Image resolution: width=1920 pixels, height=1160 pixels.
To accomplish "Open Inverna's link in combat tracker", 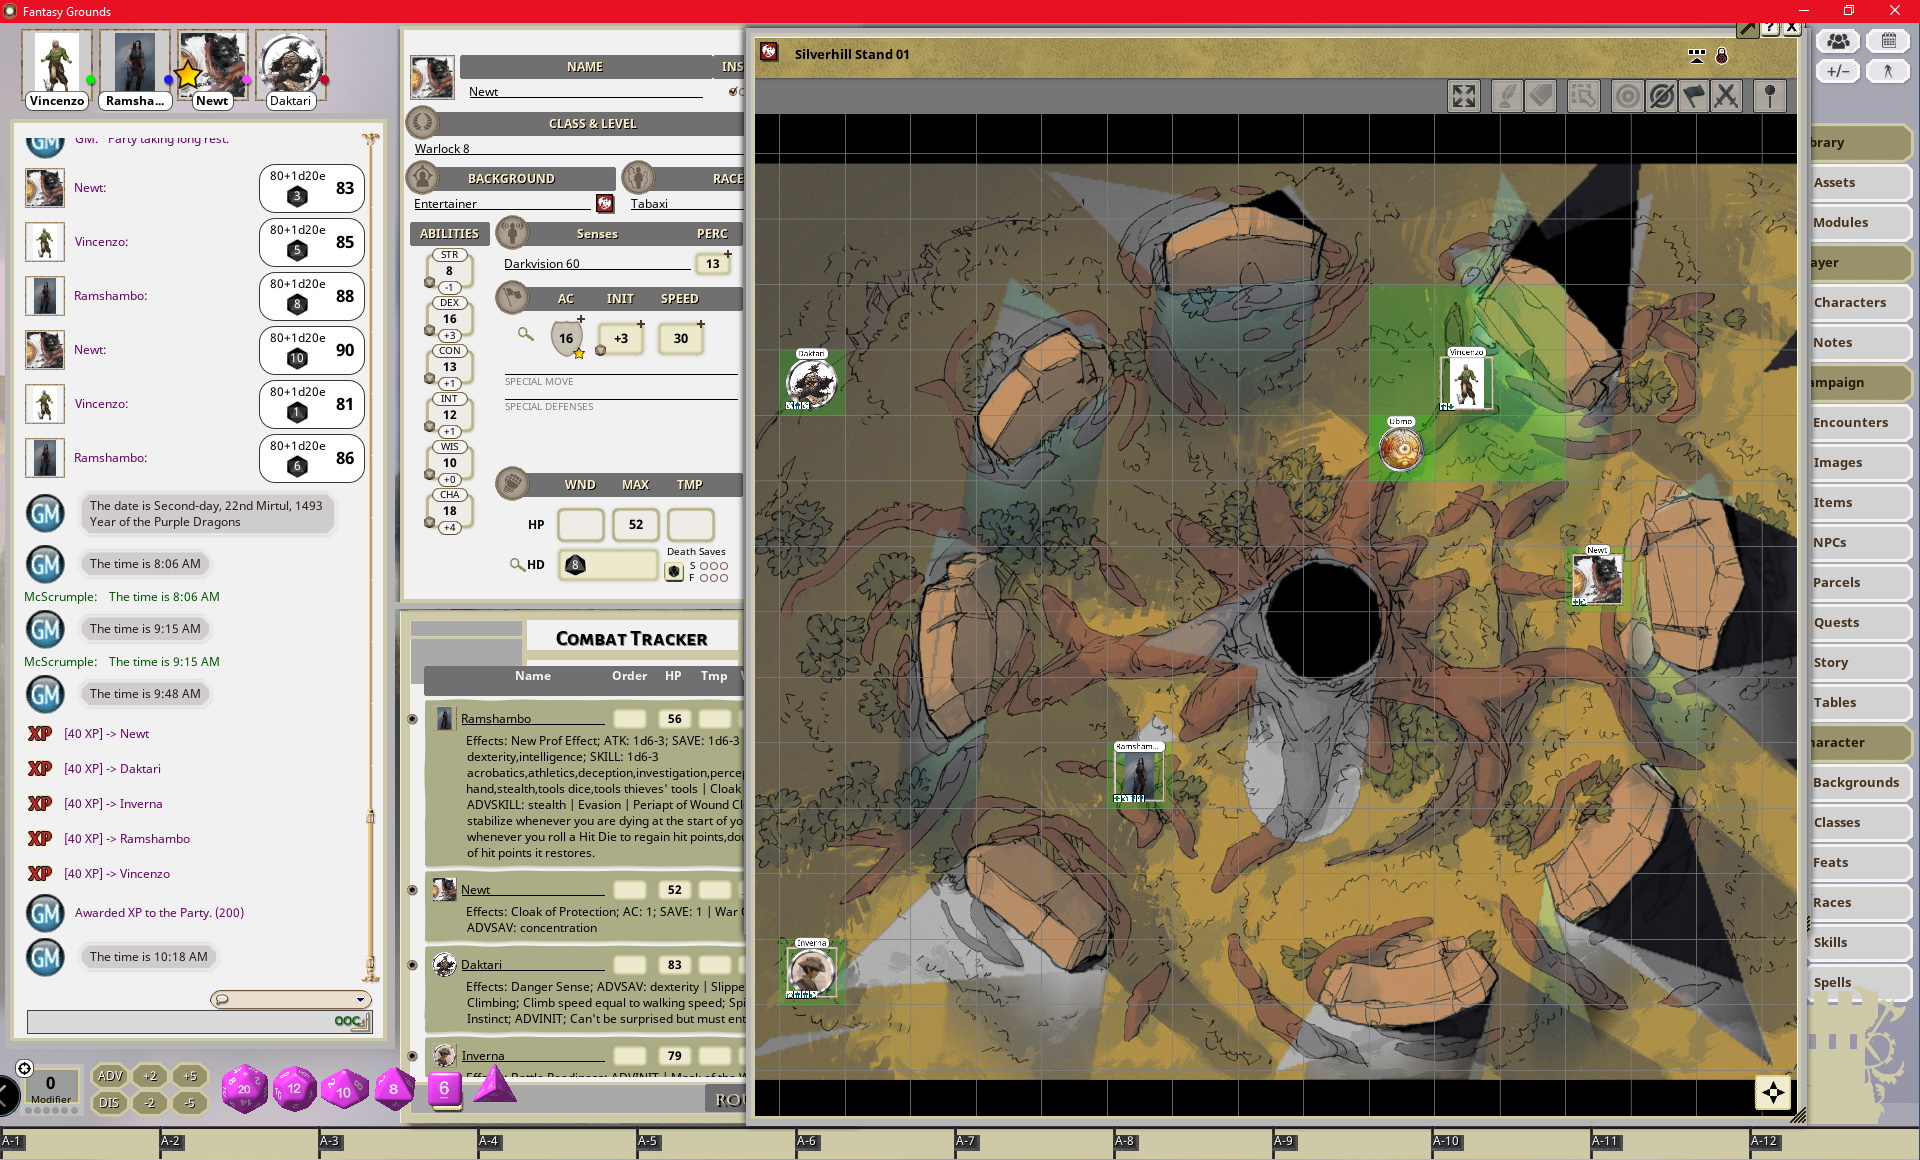I will coord(445,1055).
